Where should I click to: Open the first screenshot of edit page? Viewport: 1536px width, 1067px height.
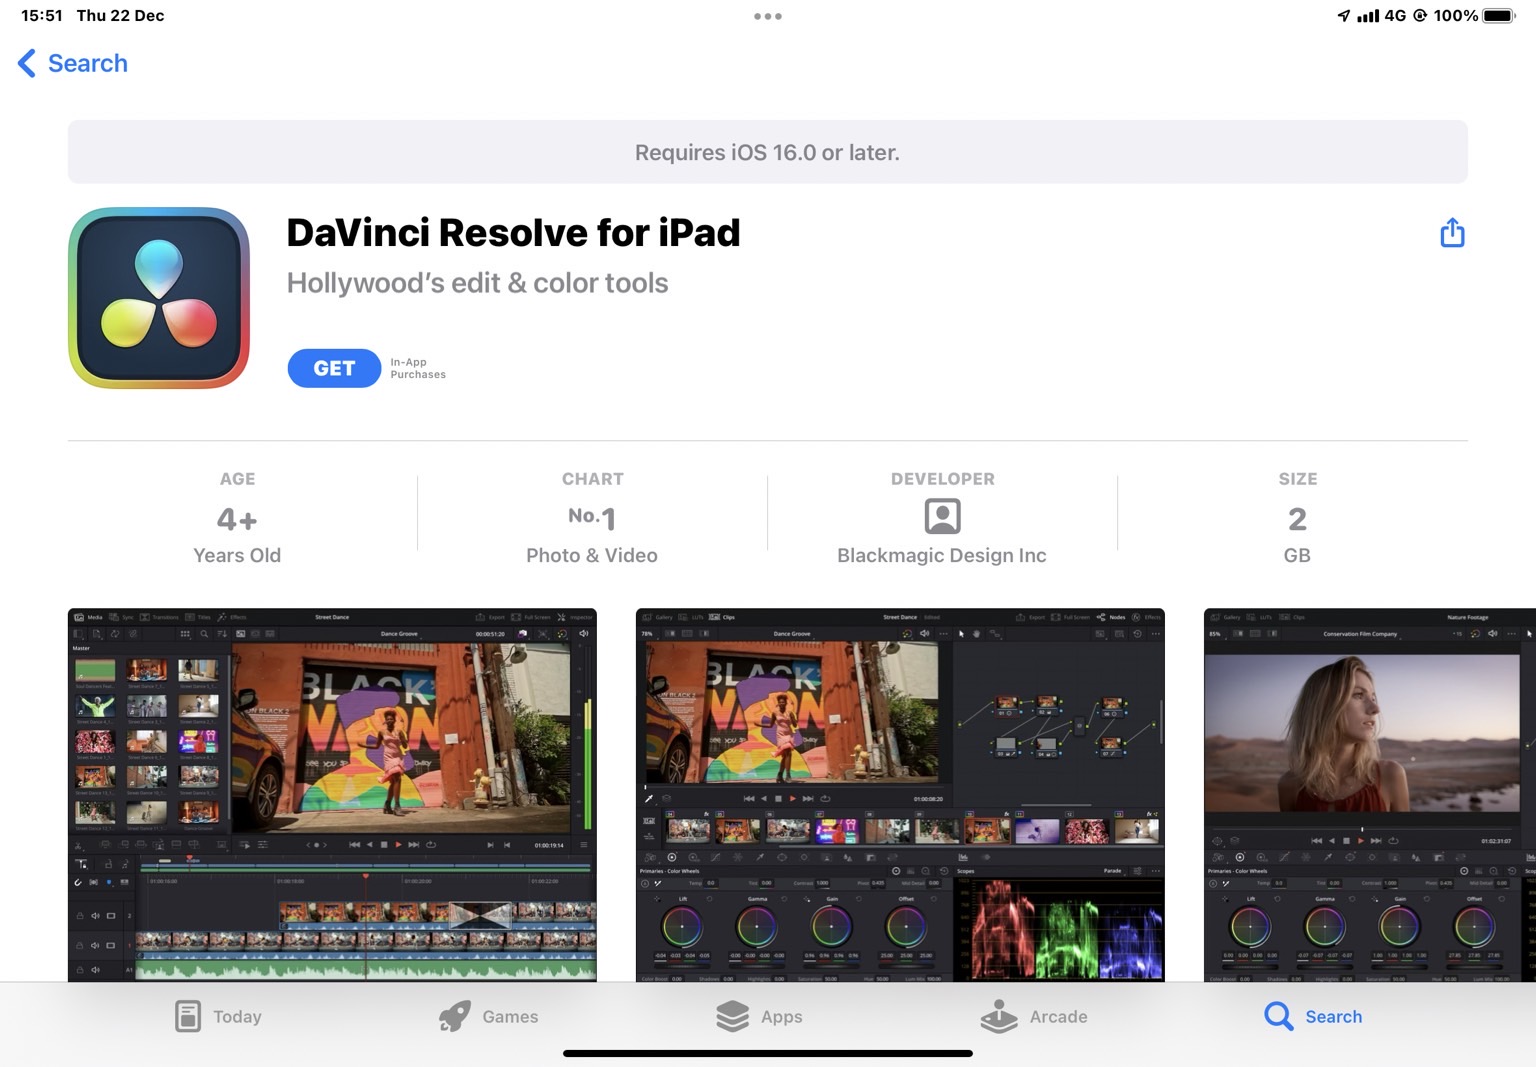pyautogui.click(x=332, y=794)
